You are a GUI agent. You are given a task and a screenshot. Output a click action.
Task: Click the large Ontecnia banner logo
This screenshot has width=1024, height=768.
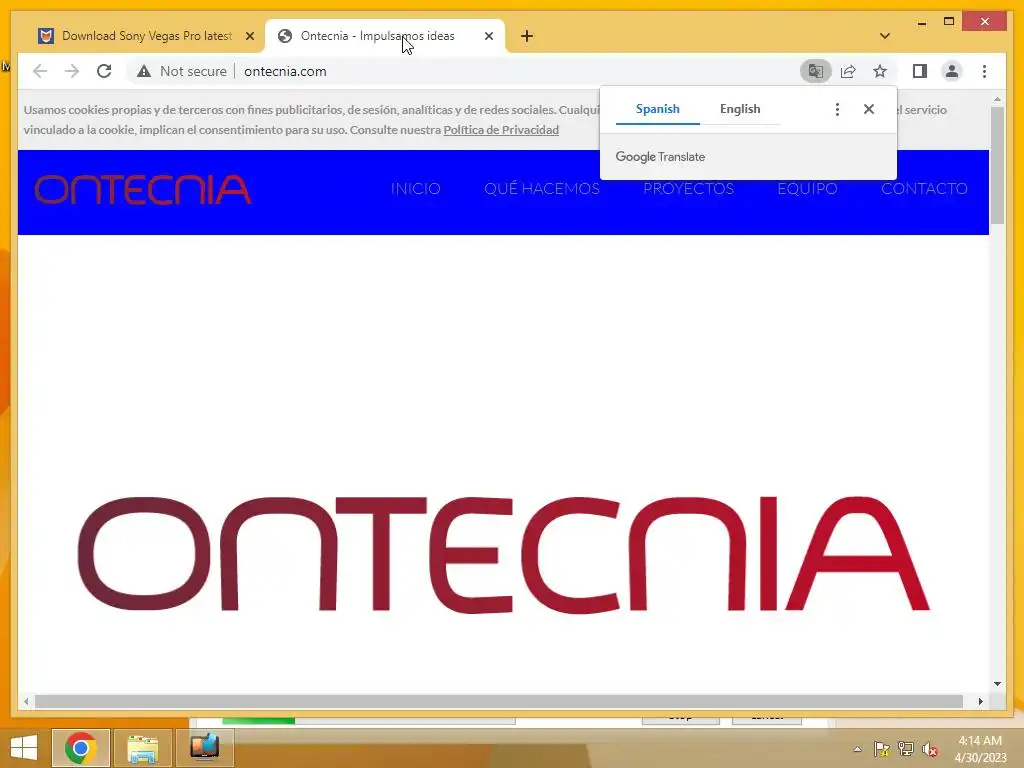504,554
